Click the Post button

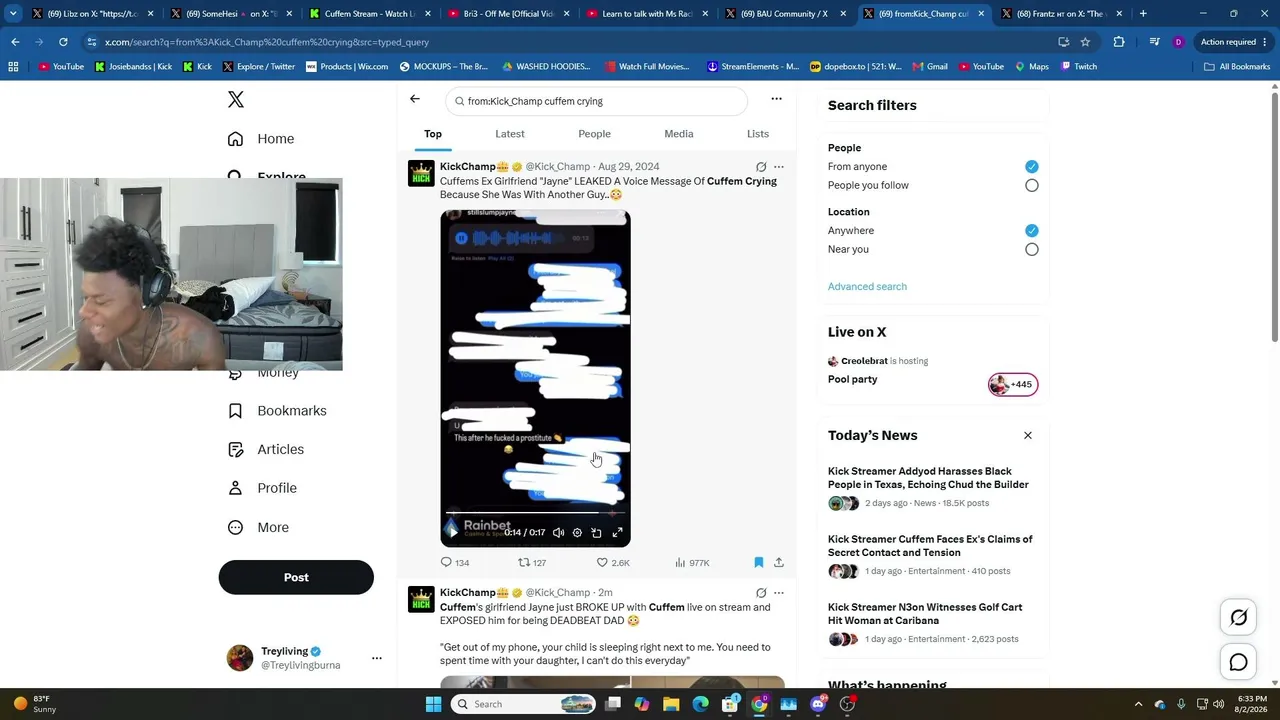[x=296, y=577]
